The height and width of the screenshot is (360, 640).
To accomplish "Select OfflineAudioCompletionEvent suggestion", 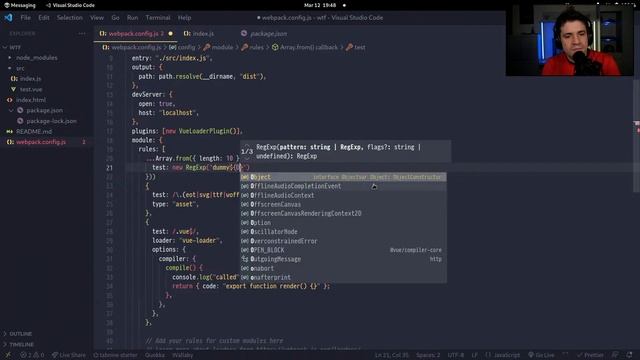I will coord(343,186).
